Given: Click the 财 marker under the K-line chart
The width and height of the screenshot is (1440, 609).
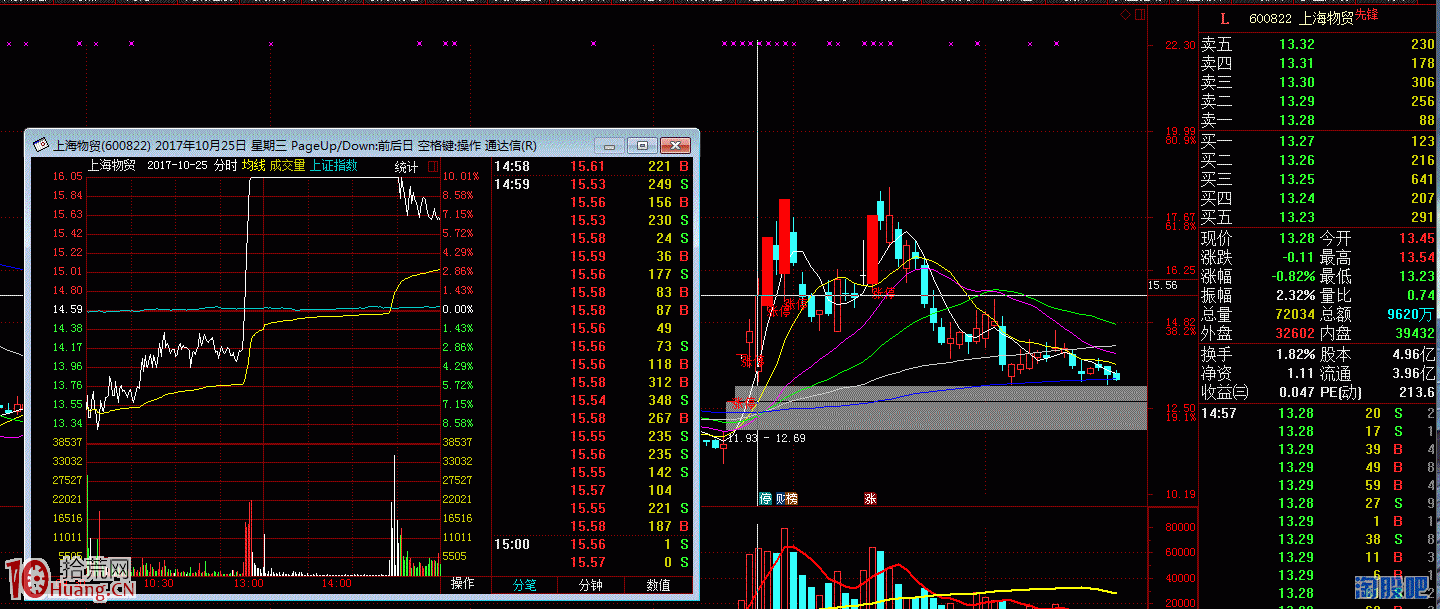Looking at the screenshot, I should [779, 498].
